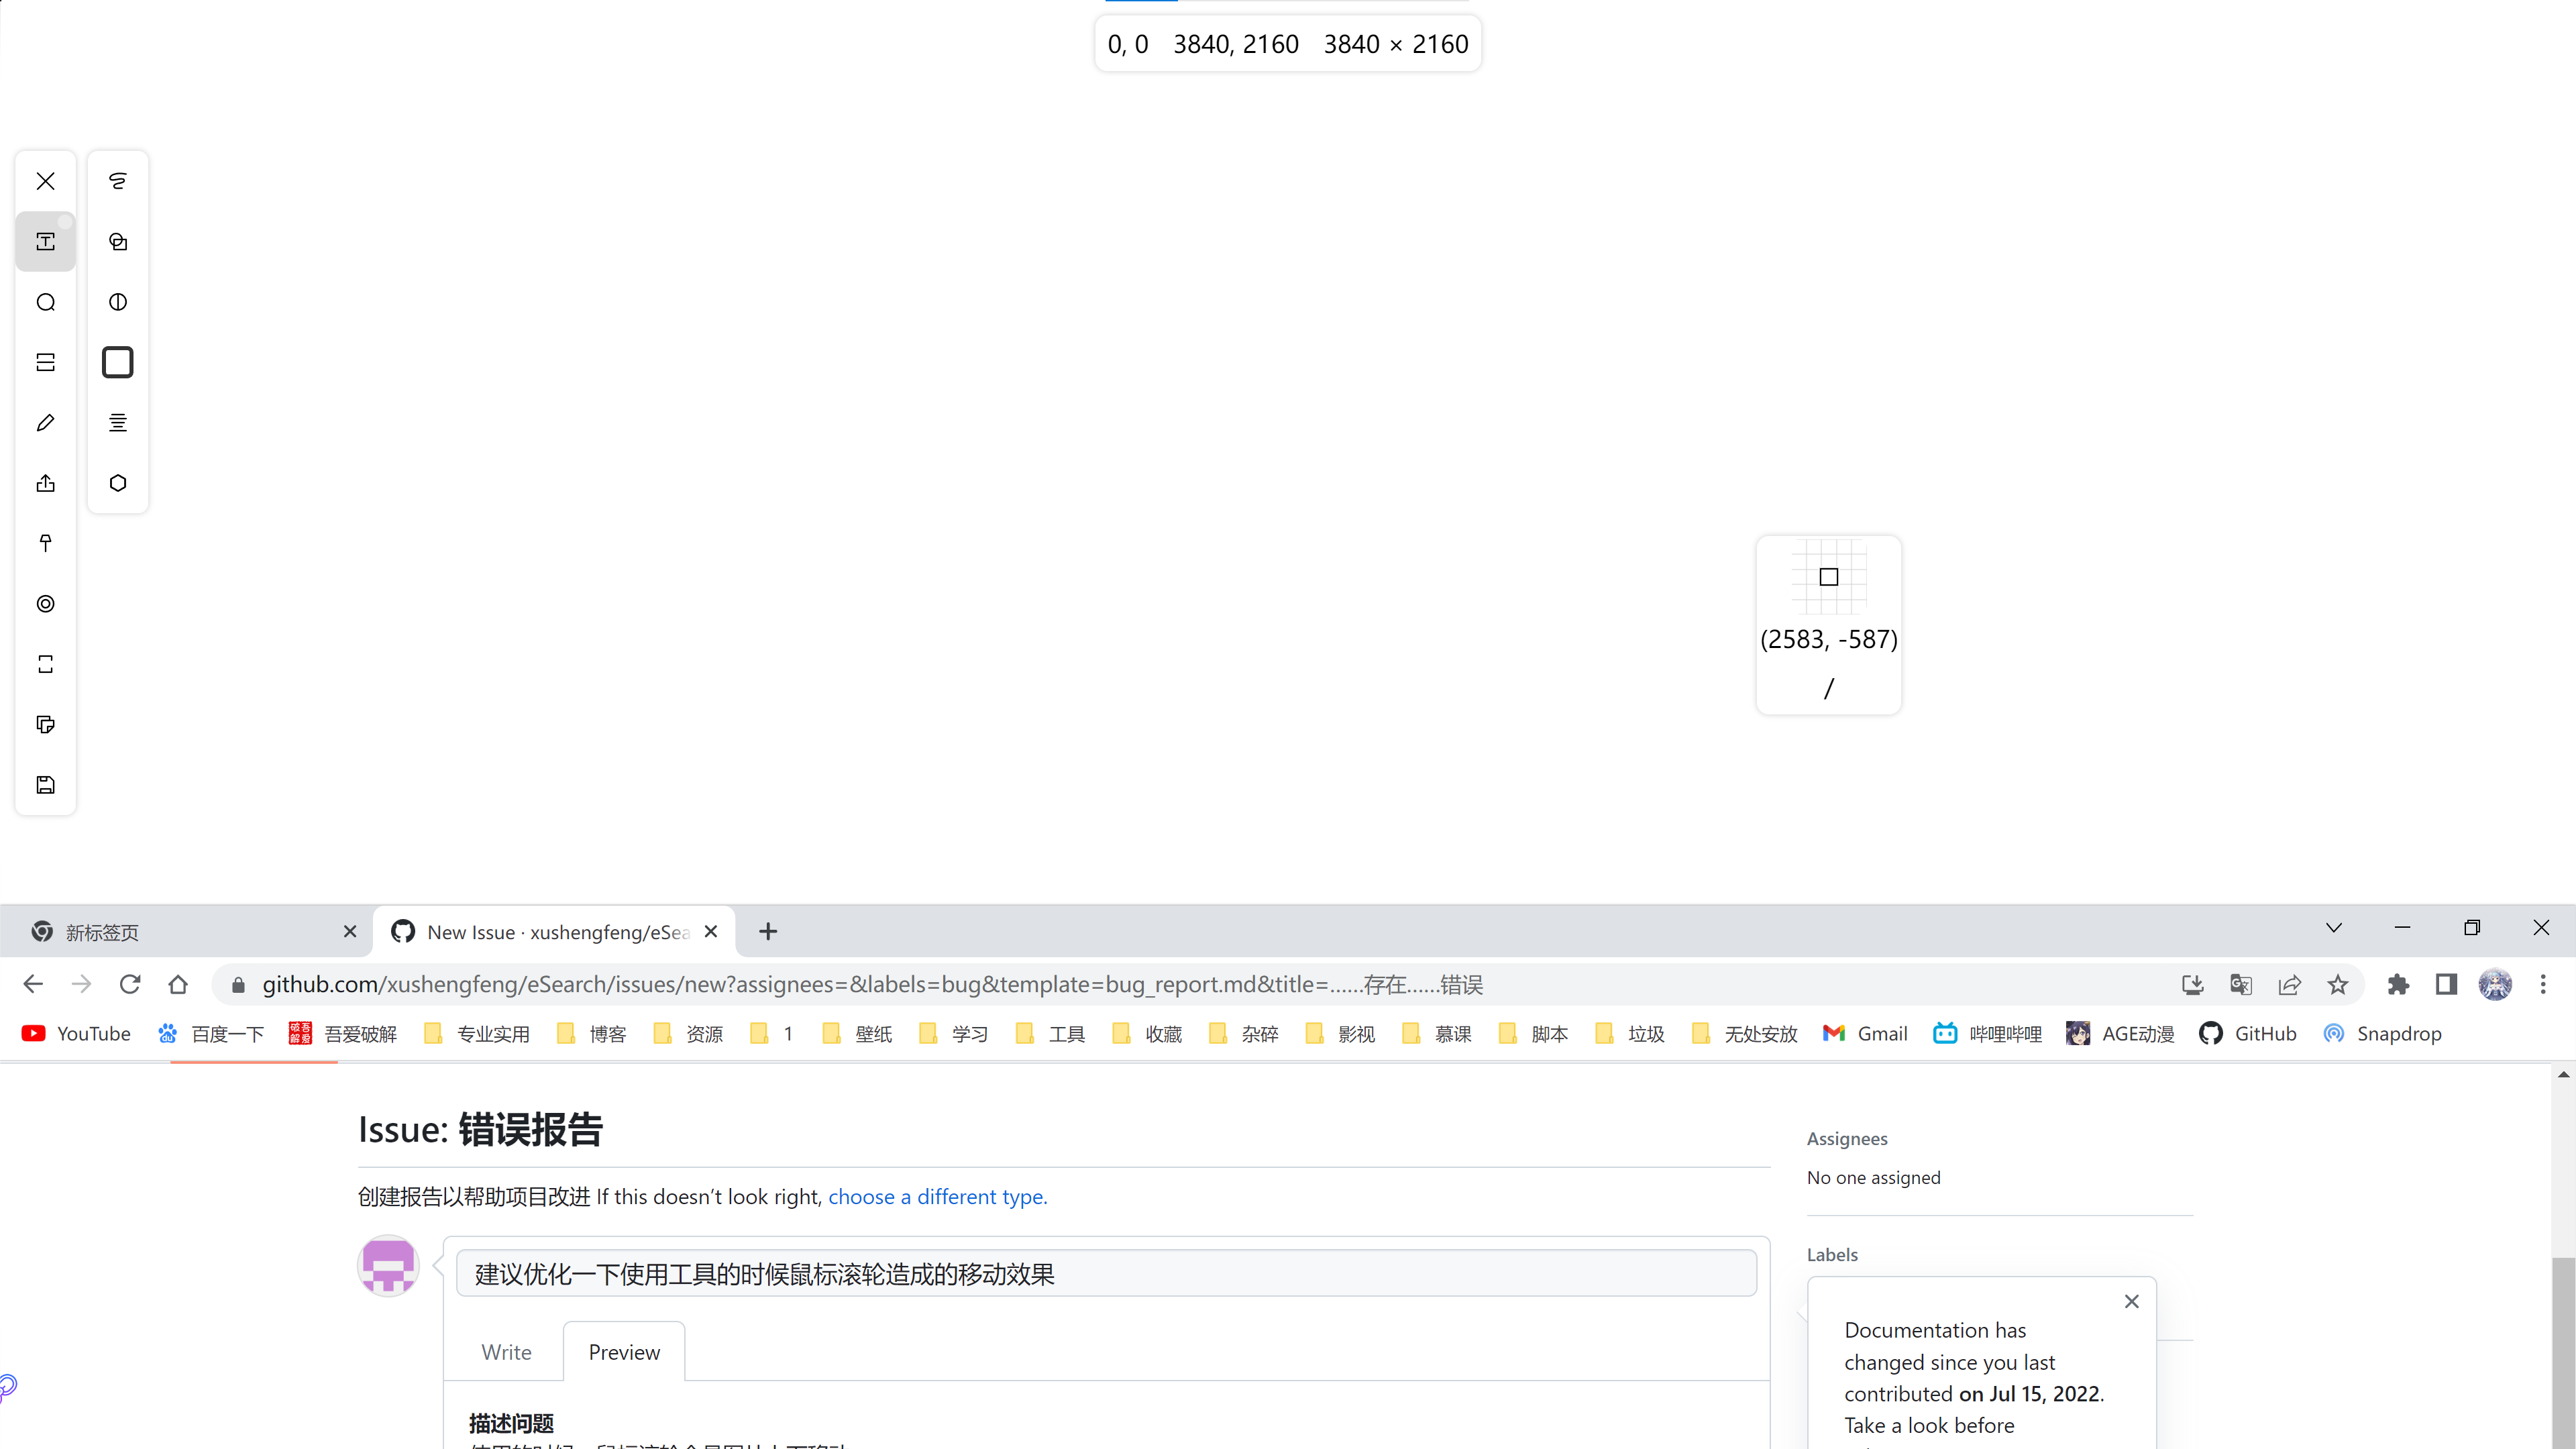Open the Chrome tab search chevron
This screenshot has width=2576, height=1449.
[2334, 928]
